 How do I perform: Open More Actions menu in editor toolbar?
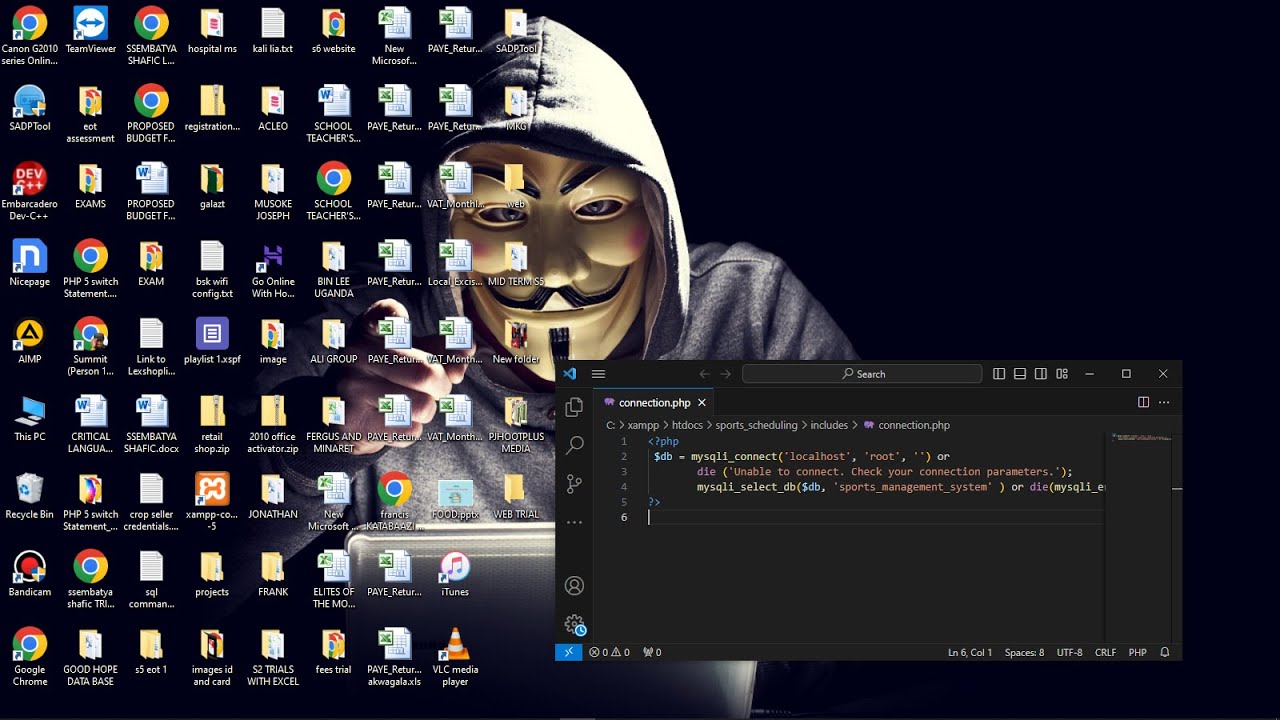tap(1164, 402)
